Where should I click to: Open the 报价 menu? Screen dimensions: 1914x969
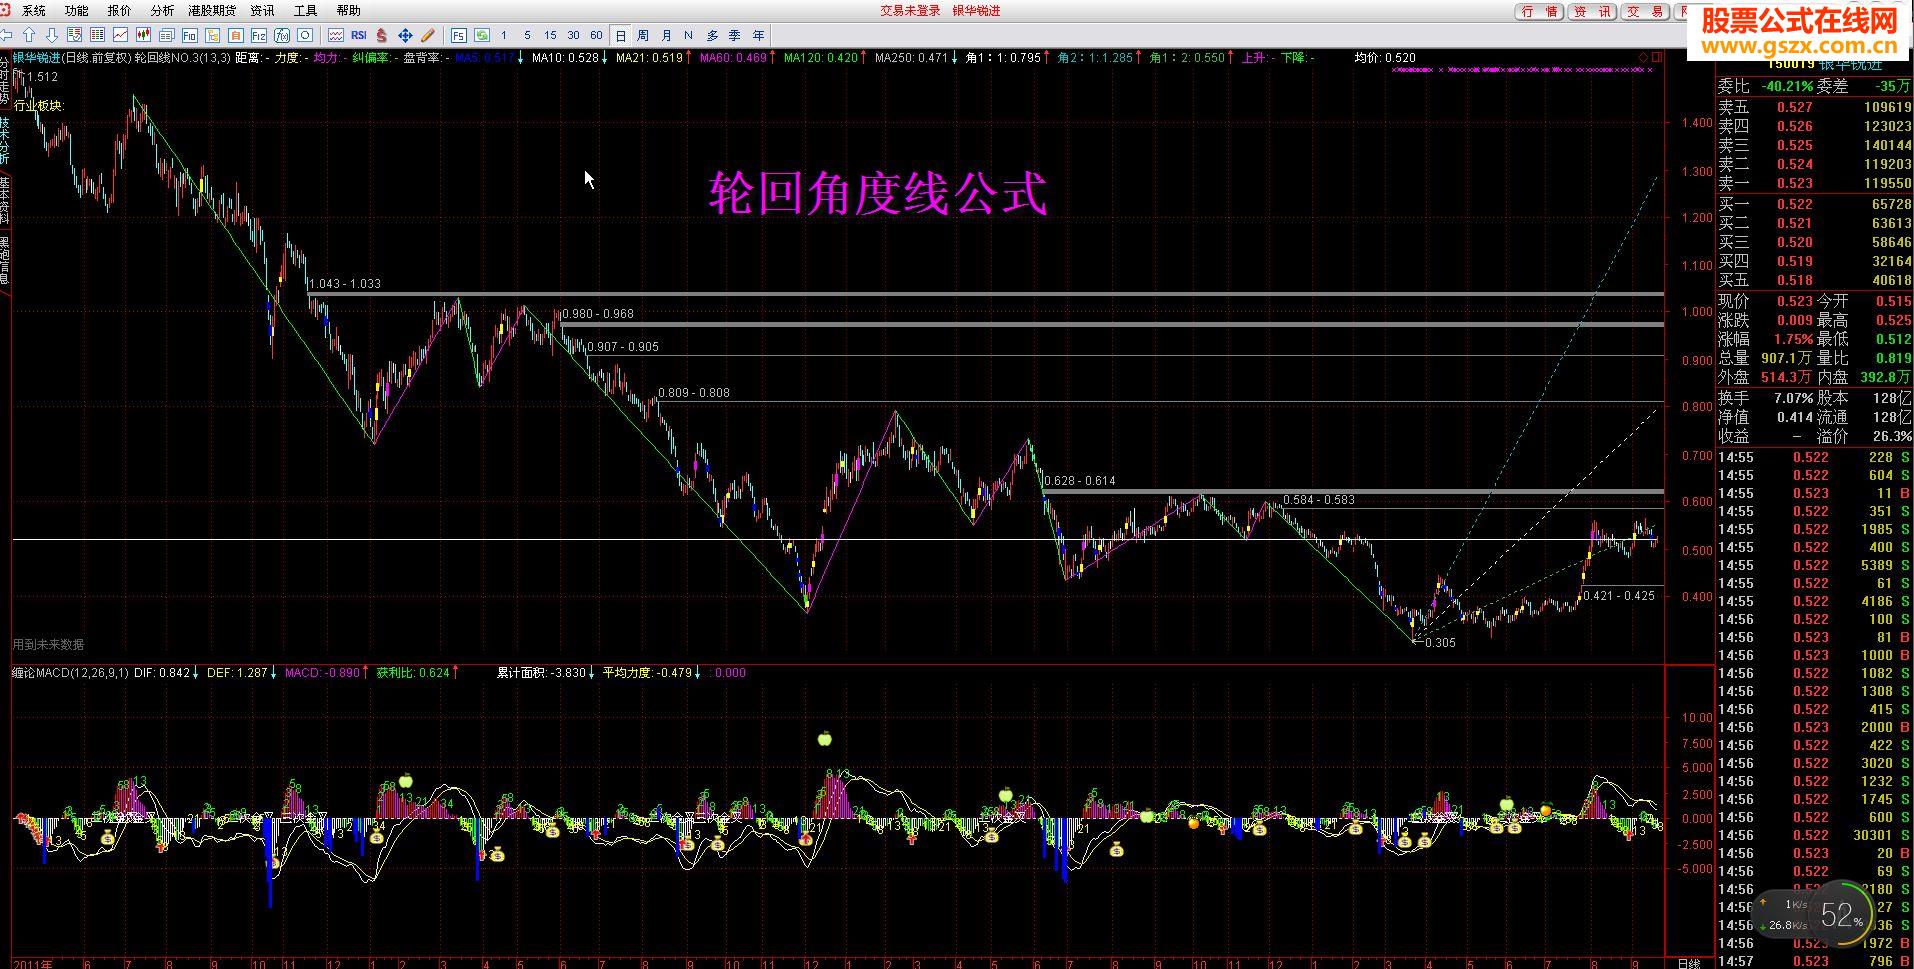(119, 11)
